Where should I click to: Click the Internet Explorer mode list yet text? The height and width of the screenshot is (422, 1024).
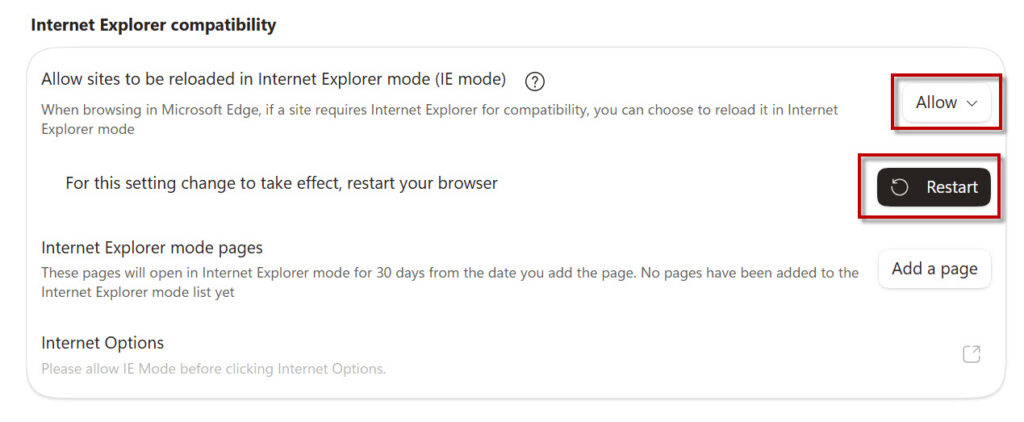(138, 292)
